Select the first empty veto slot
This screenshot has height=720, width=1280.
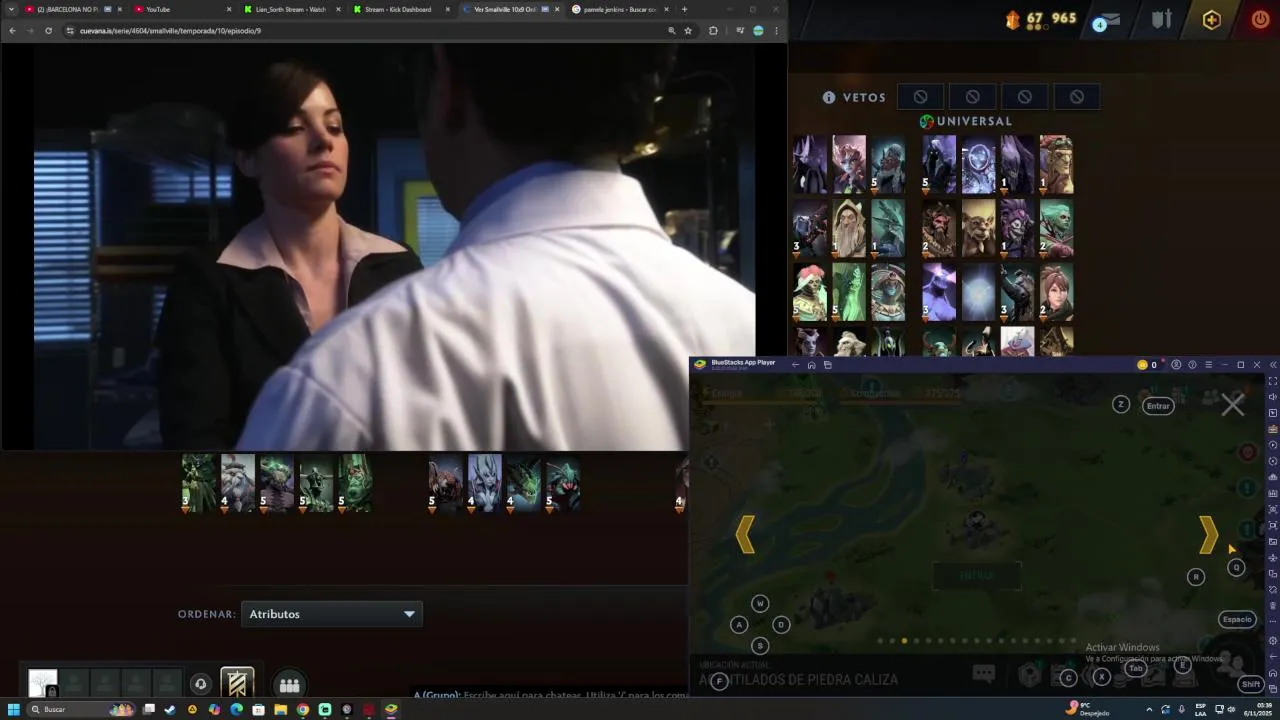click(920, 97)
